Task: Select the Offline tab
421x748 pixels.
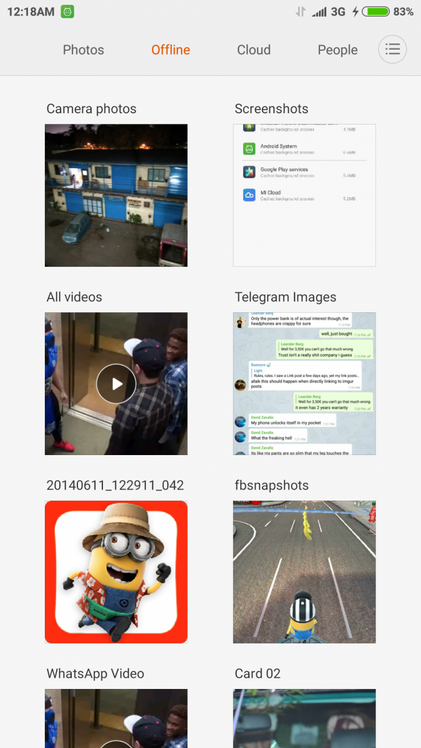Action: [x=171, y=50]
